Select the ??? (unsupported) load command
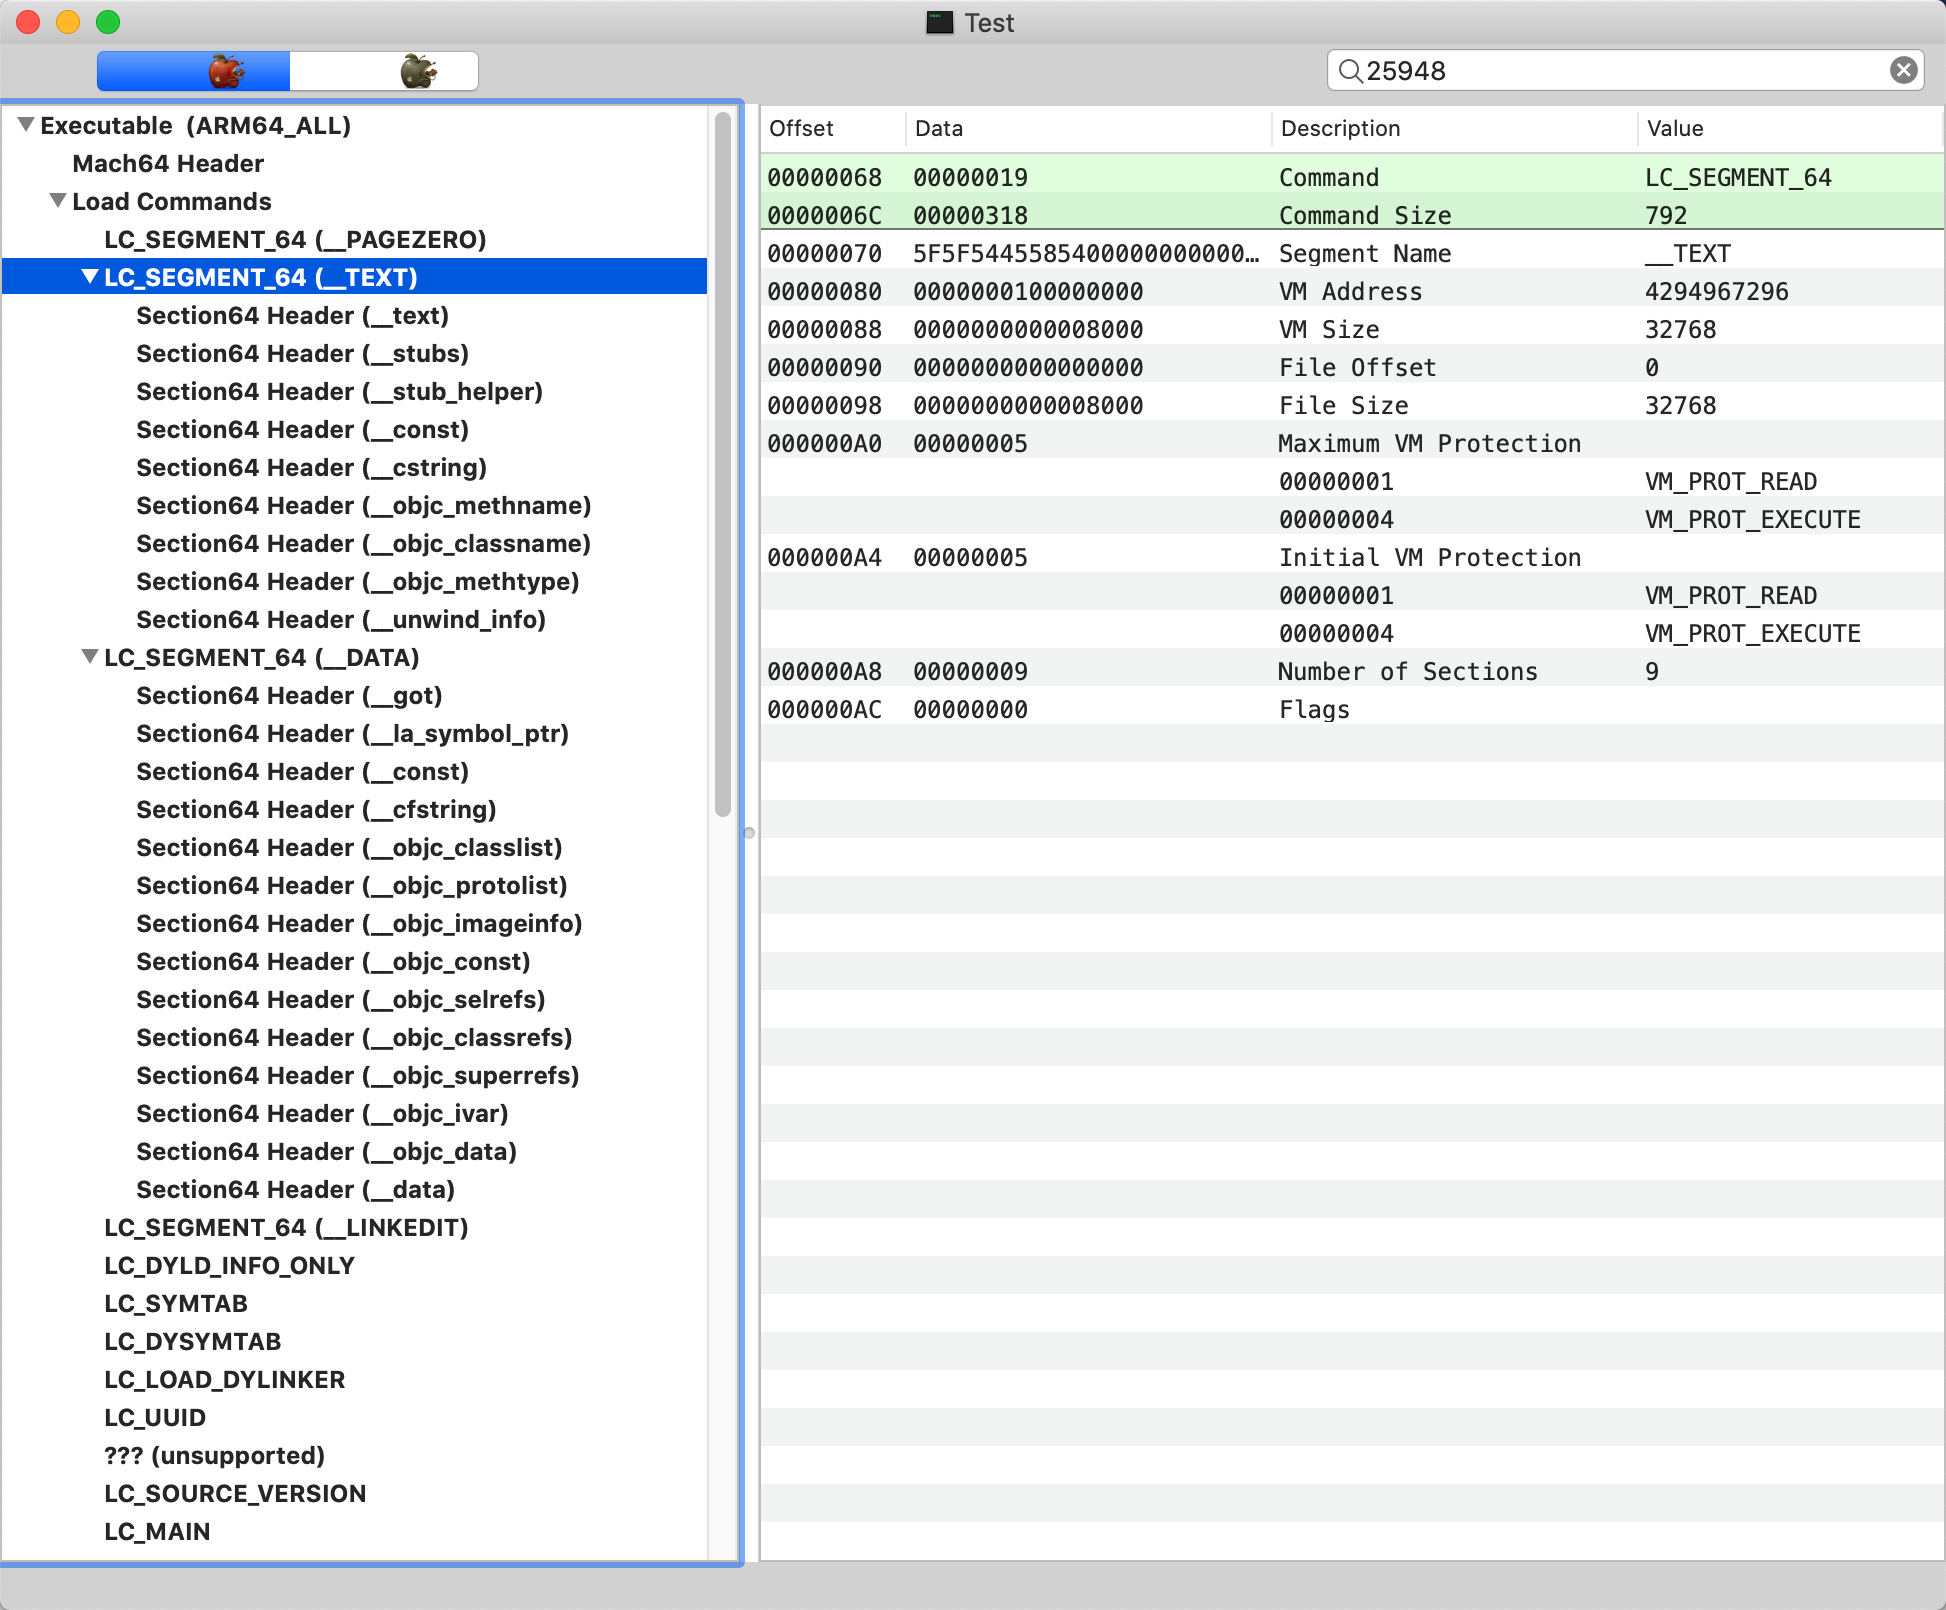Image resolution: width=1946 pixels, height=1610 pixels. coord(214,1455)
